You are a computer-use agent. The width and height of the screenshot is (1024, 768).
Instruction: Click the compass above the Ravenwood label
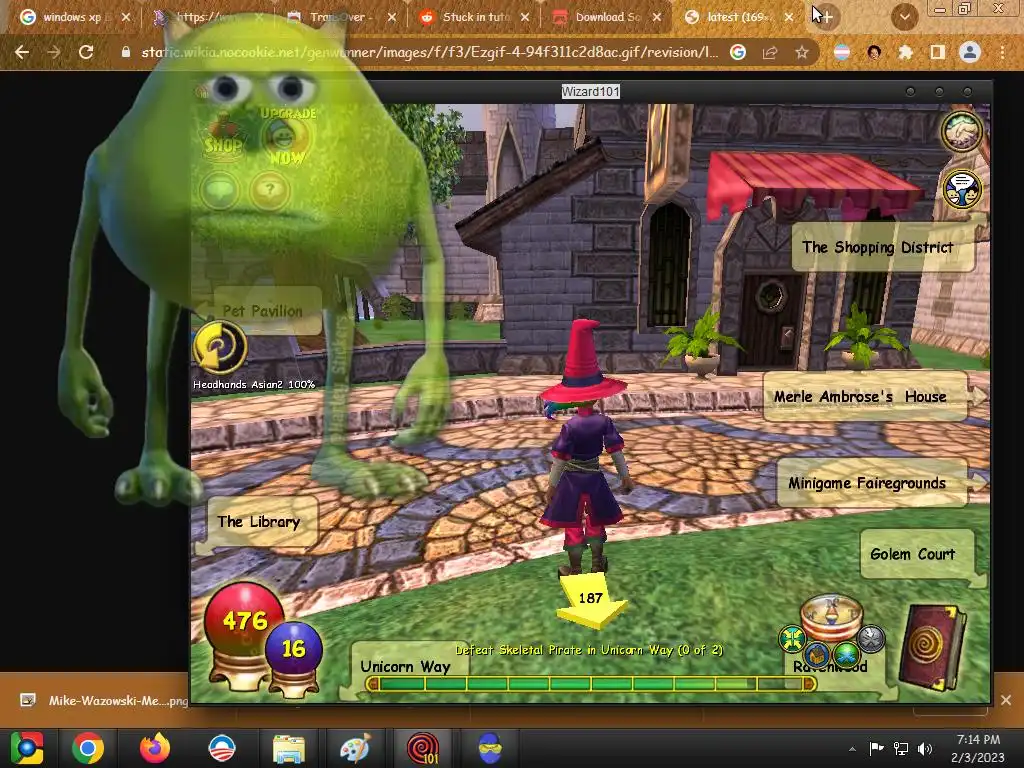[x=831, y=617]
